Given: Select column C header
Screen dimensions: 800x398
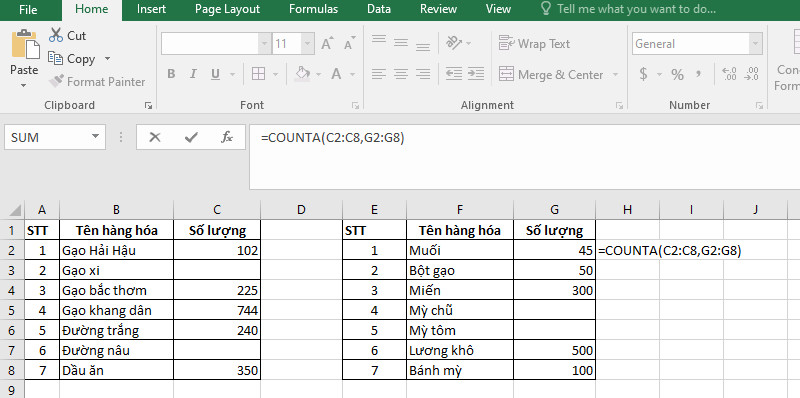Looking at the screenshot, I should pyautogui.click(x=217, y=210).
